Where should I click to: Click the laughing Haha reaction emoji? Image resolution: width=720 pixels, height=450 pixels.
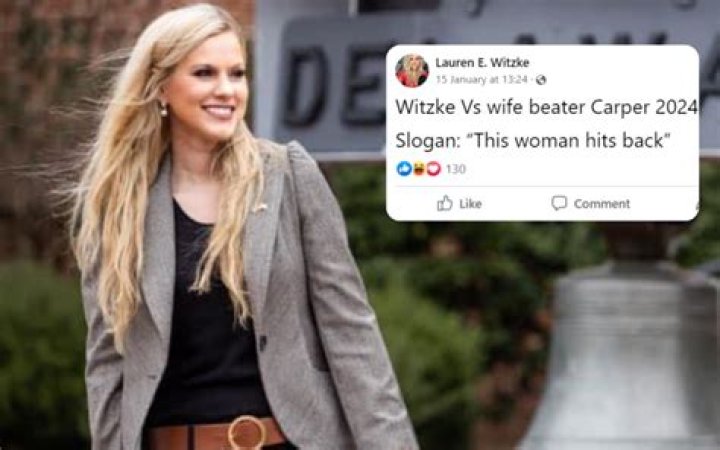click(419, 169)
